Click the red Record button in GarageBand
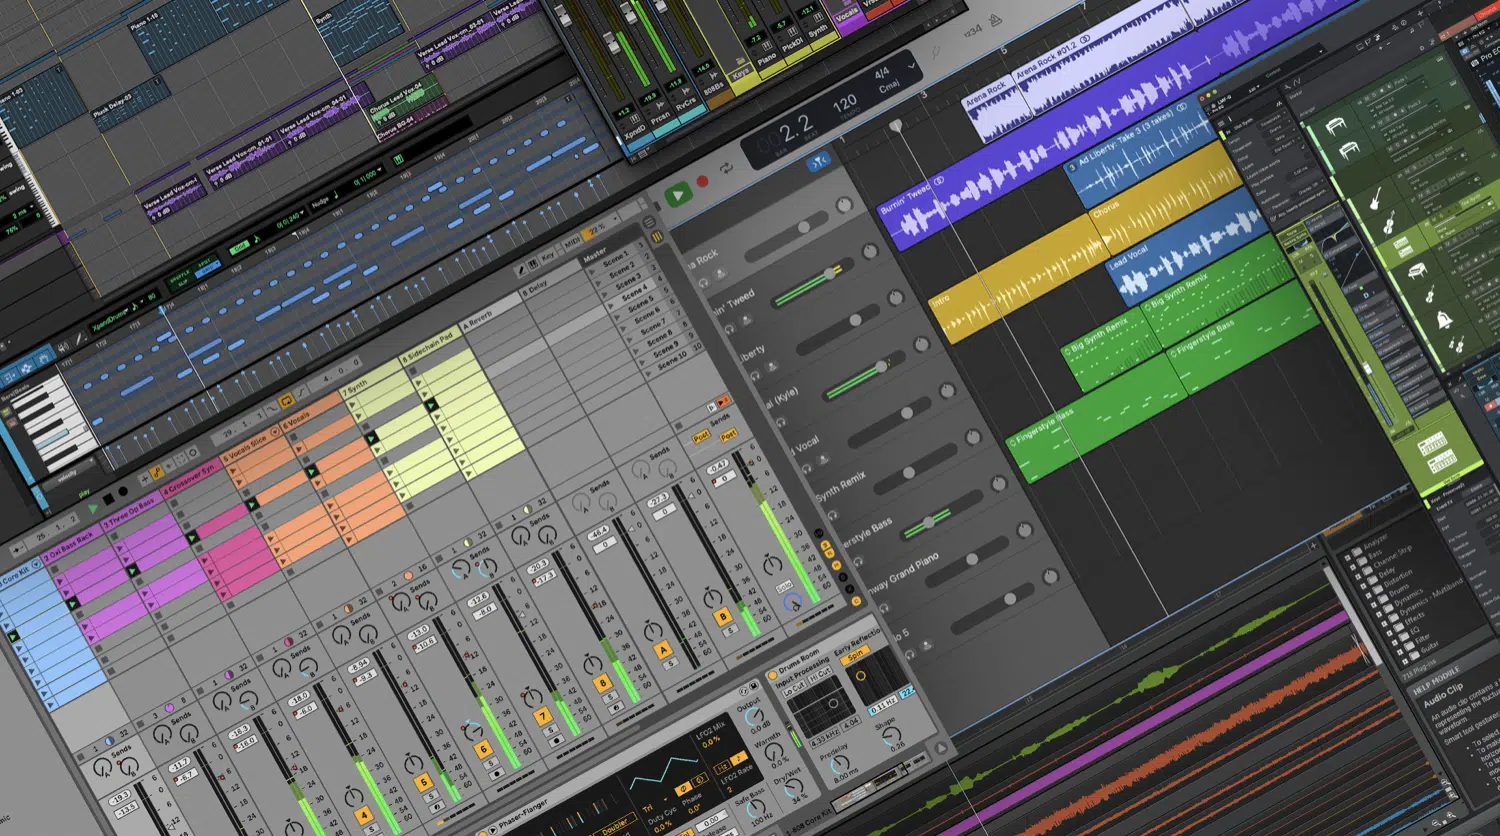 [x=702, y=182]
